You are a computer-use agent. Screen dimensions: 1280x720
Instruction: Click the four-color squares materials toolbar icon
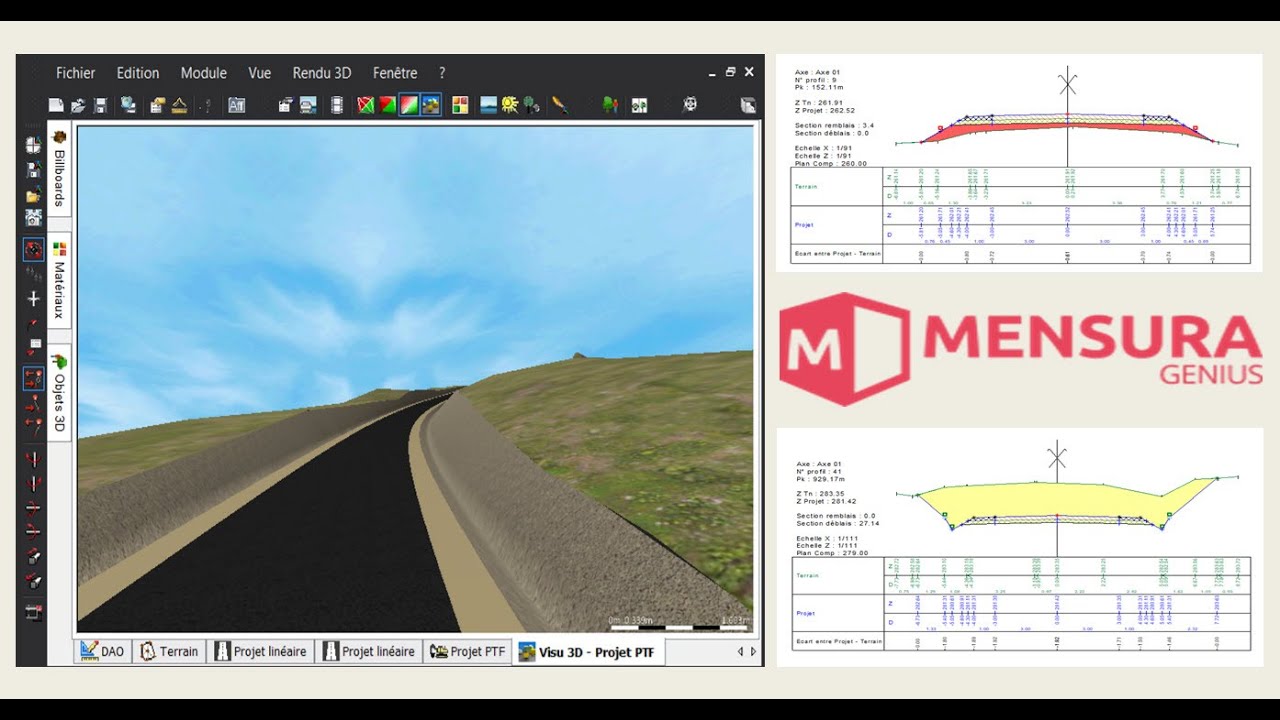click(460, 105)
